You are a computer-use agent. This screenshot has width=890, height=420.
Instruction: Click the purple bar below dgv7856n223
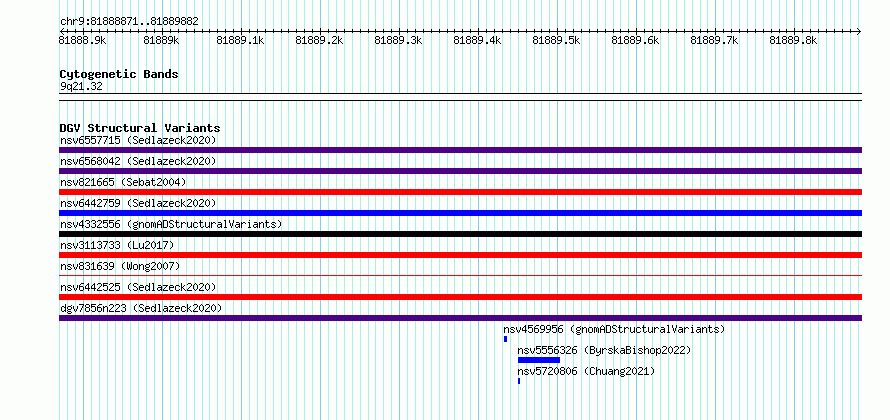click(x=460, y=318)
